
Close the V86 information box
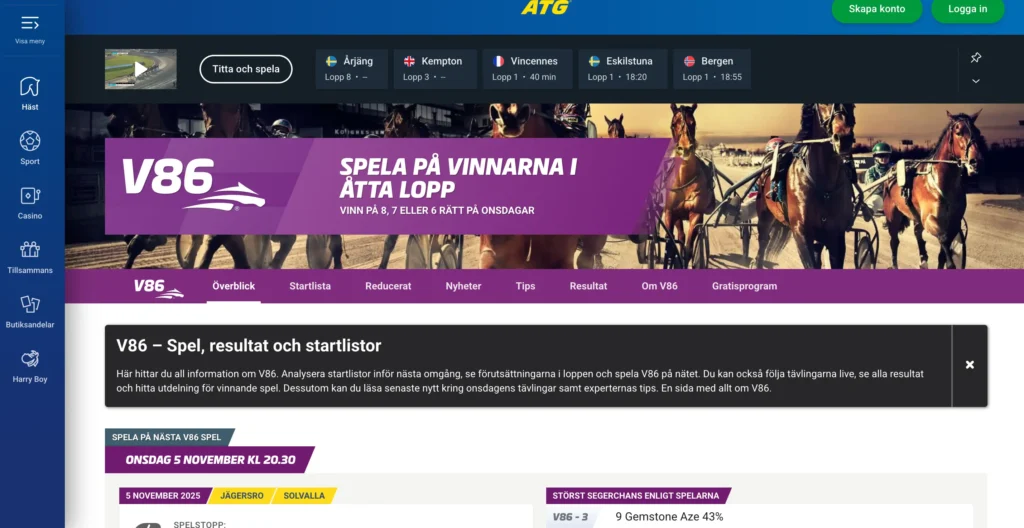click(x=970, y=365)
